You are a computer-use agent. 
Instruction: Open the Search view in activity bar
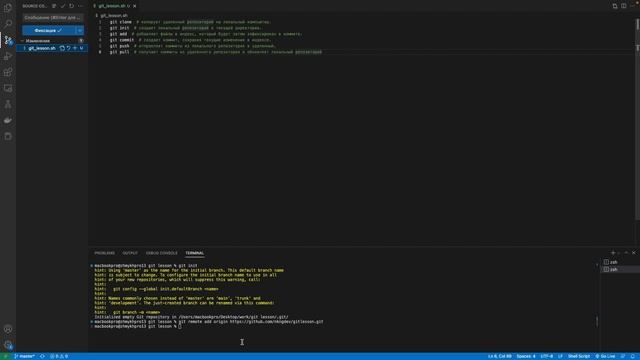coord(8,24)
